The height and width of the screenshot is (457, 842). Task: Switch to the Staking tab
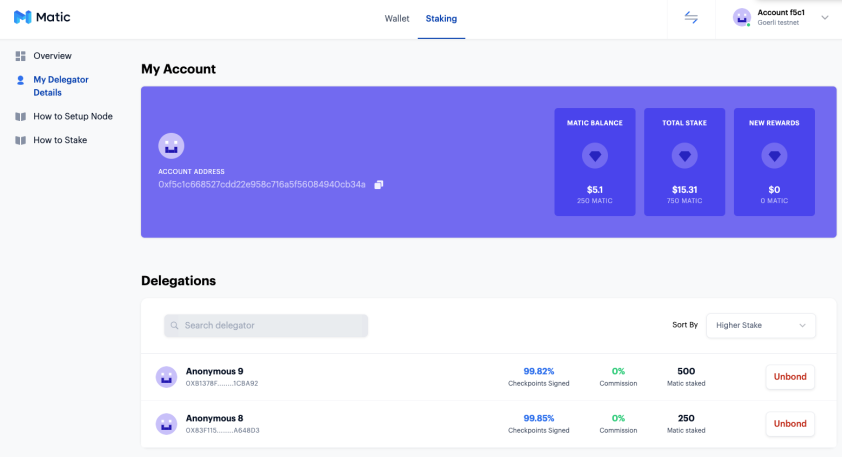[441, 18]
